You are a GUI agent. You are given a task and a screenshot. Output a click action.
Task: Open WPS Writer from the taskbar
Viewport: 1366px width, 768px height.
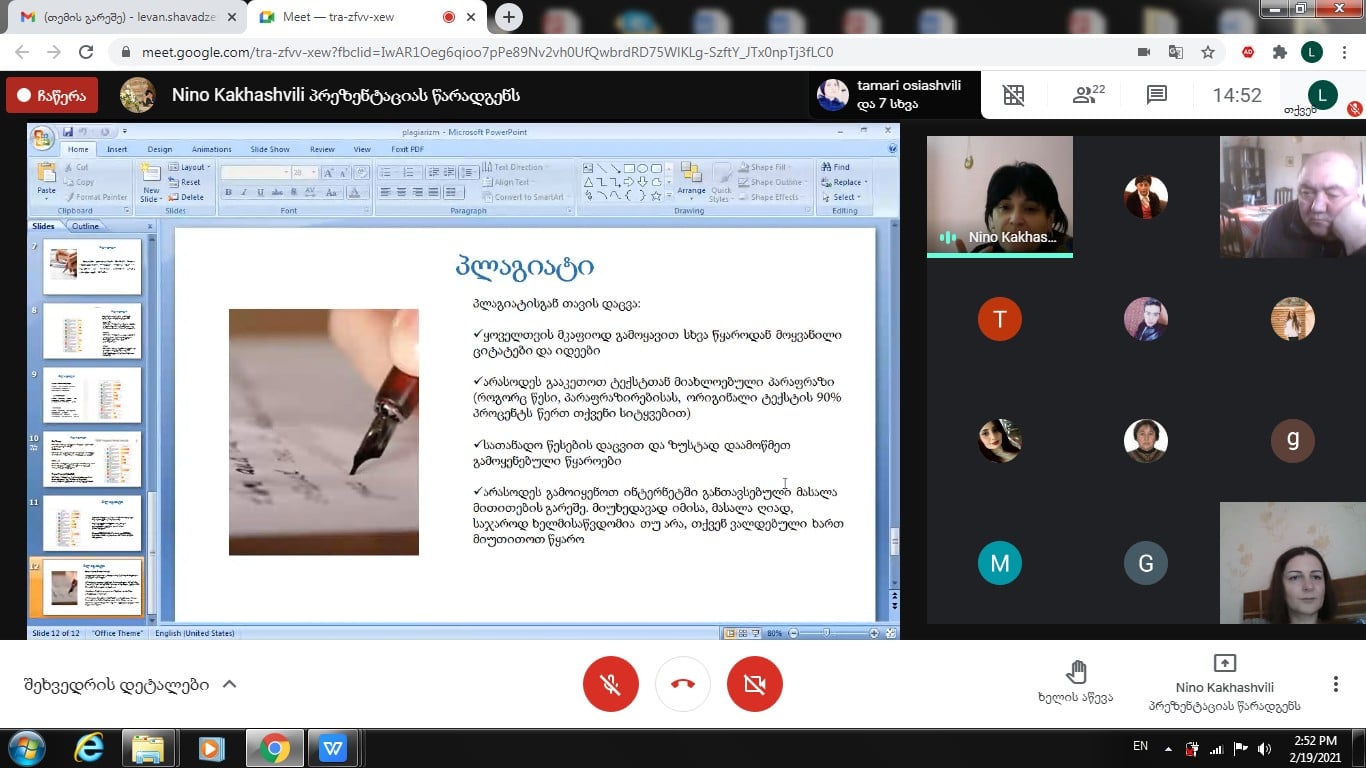point(332,748)
